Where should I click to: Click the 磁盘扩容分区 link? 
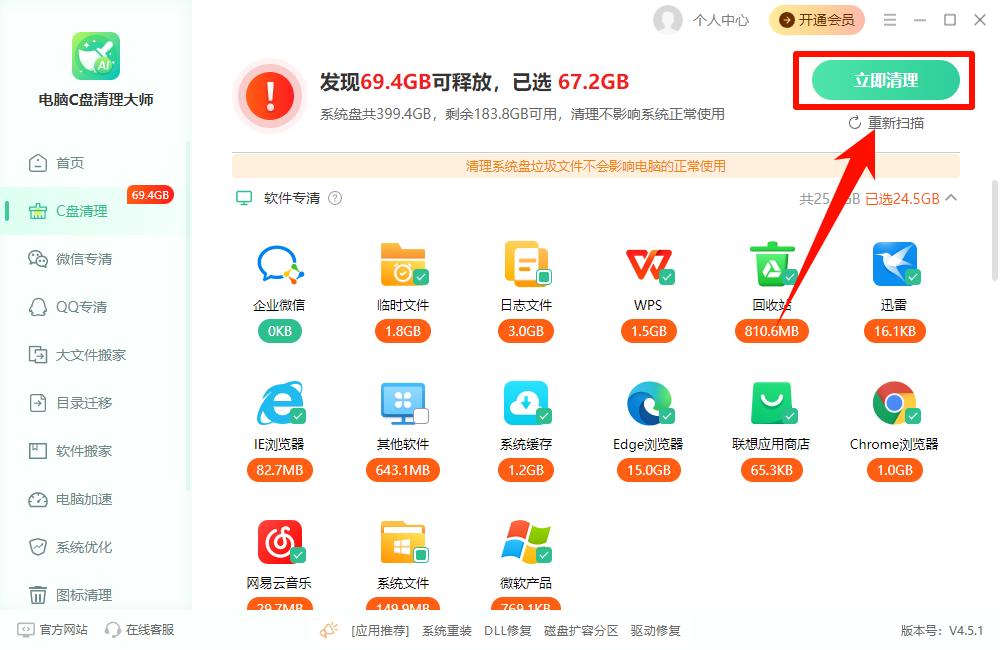click(x=581, y=631)
